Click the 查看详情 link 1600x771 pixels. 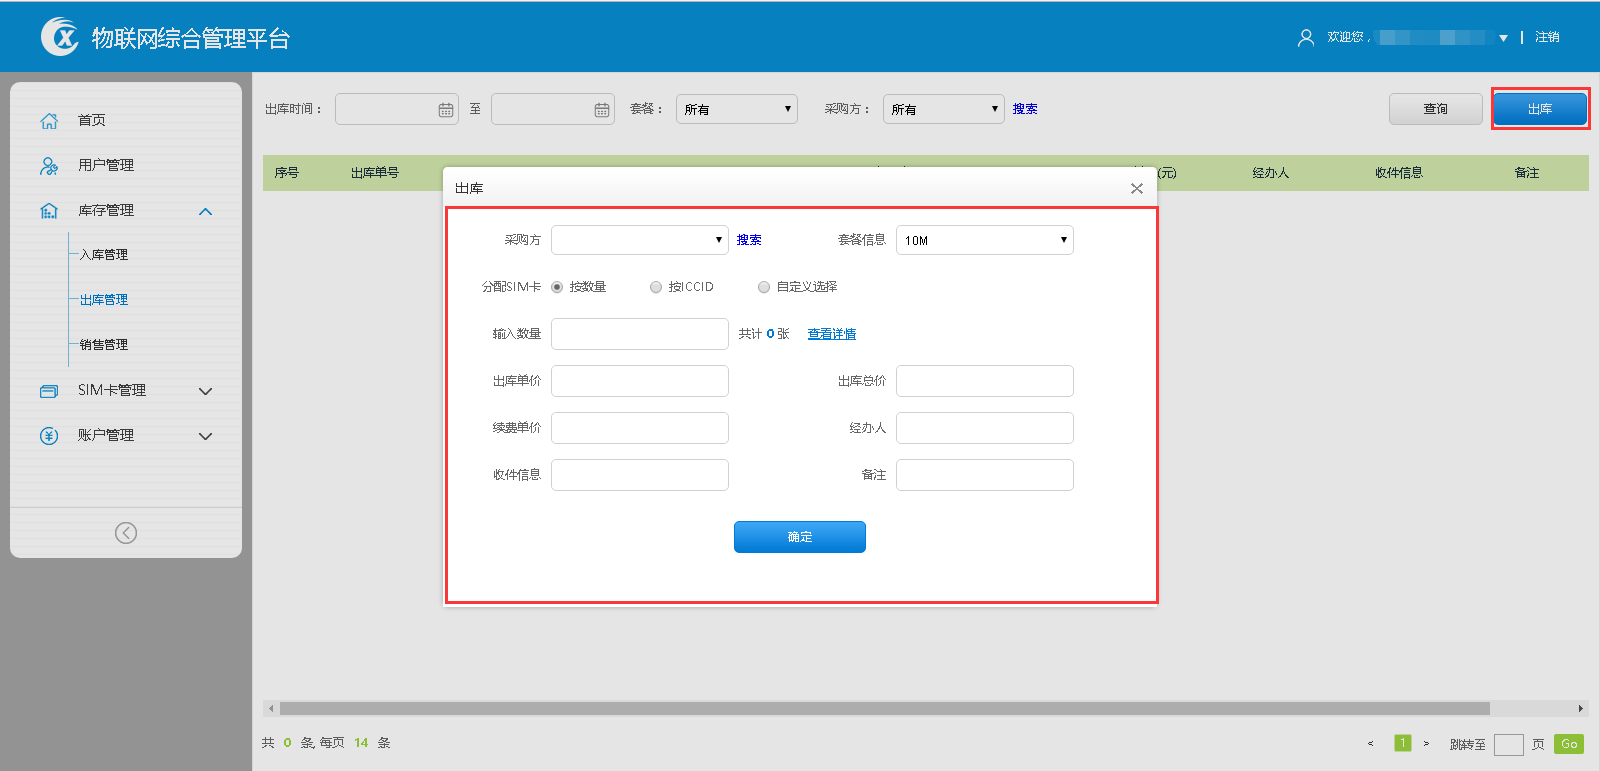click(831, 334)
